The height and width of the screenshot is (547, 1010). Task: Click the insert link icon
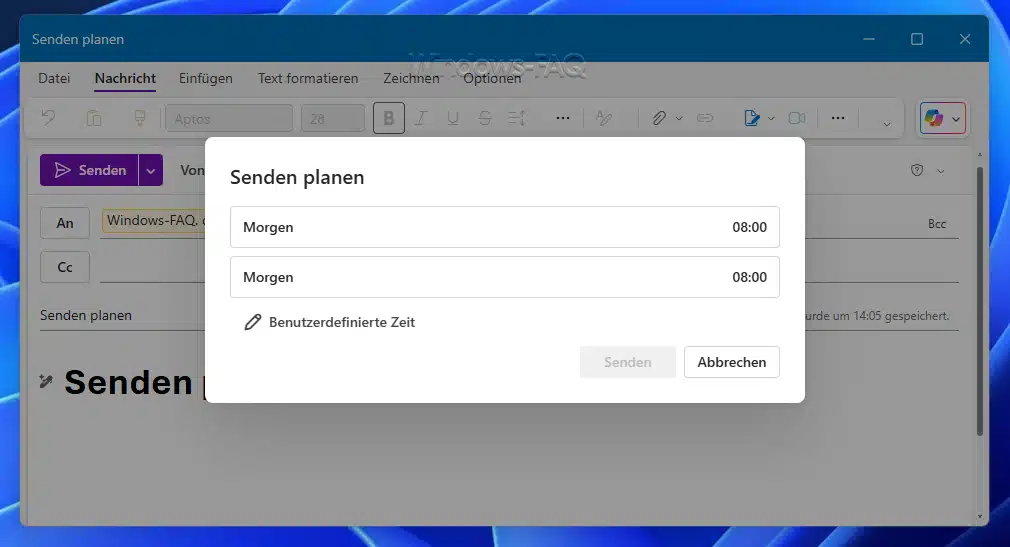(x=705, y=118)
